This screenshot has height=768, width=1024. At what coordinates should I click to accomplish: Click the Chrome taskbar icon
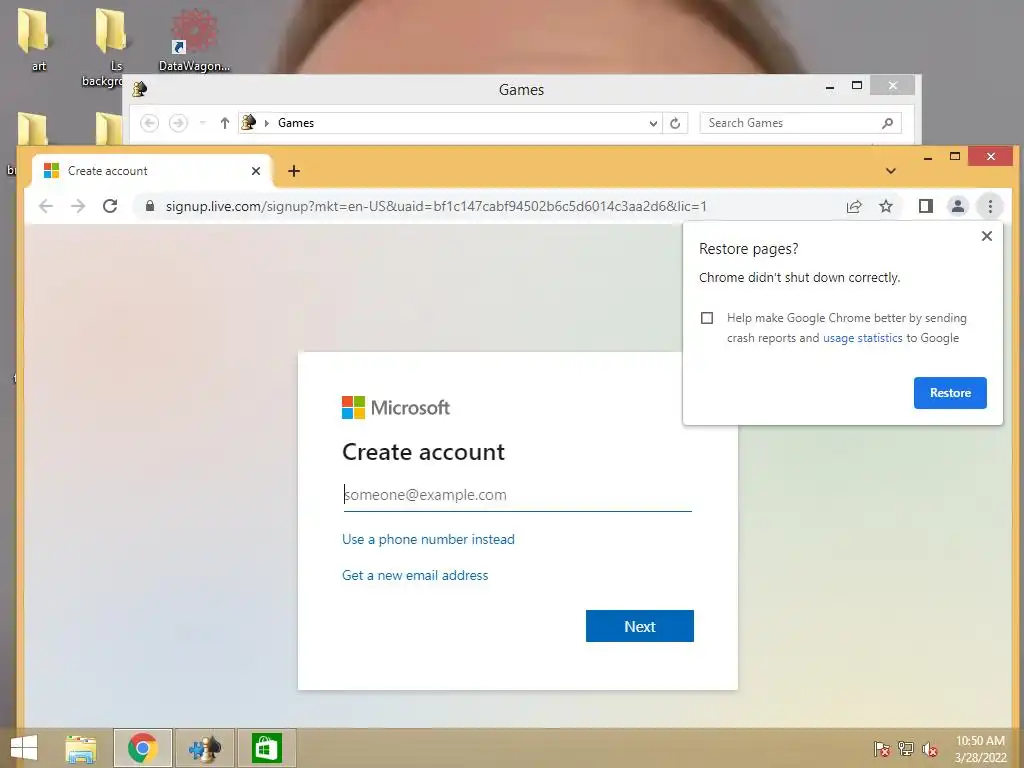[x=142, y=748]
